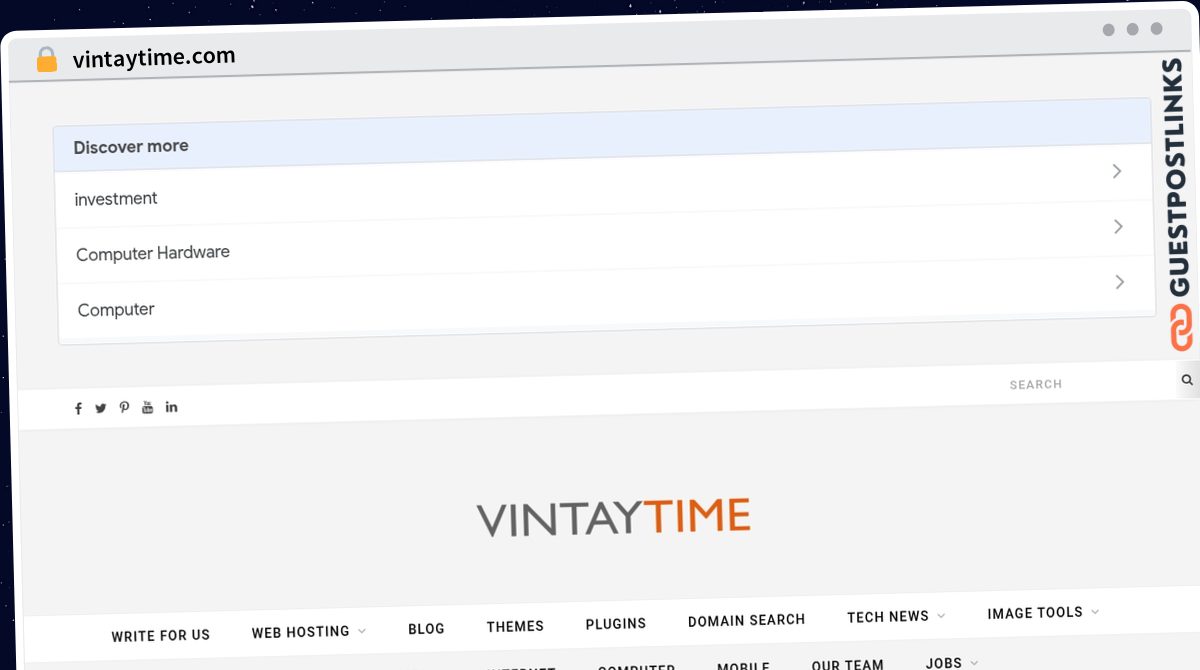Open the Pinterest social icon
The height and width of the screenshot is (670, 1200).
click(x=124, y=407)
